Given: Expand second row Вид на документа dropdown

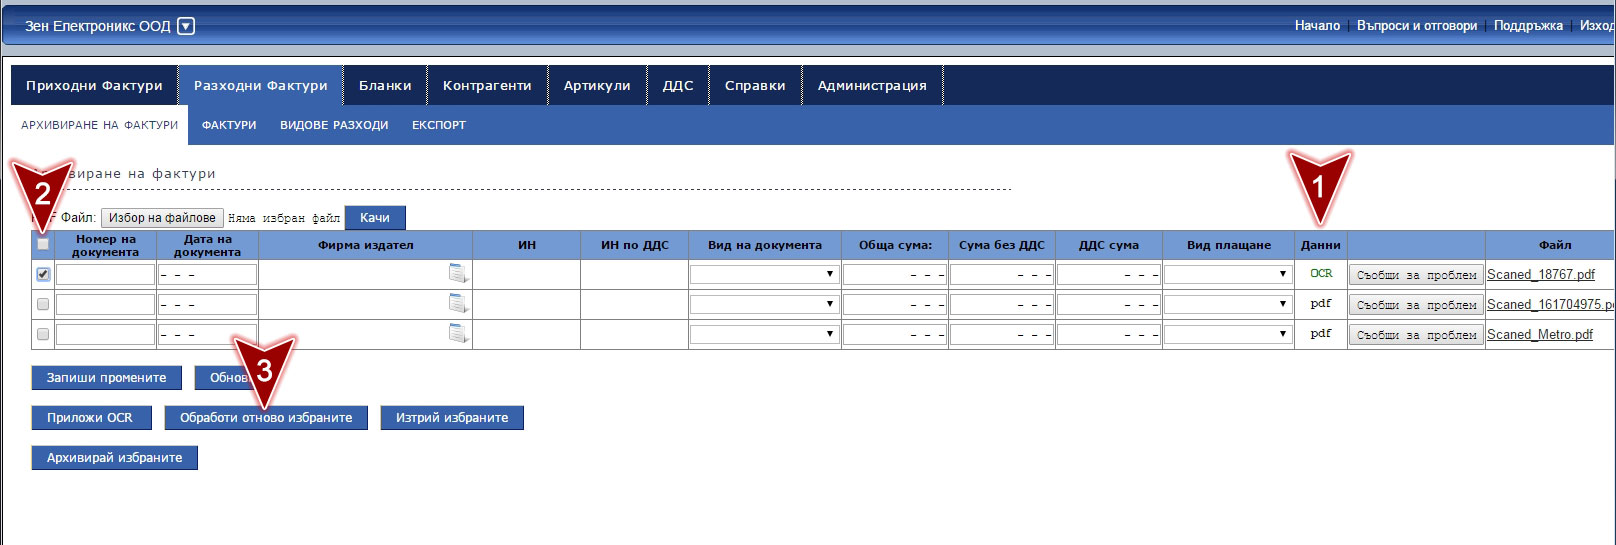Looking at the screenshot, I should pos(764,304).
